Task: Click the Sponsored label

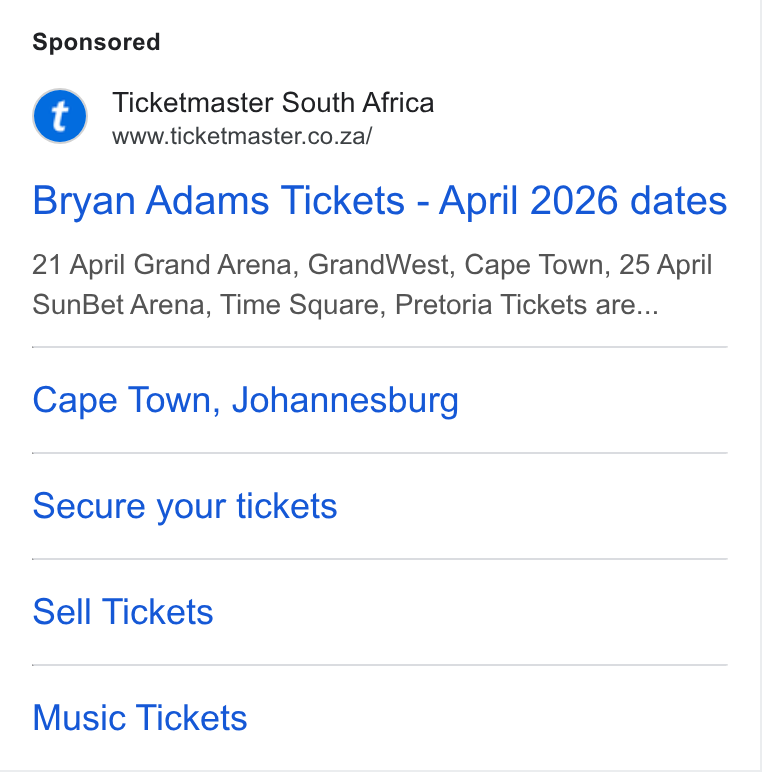Action: coord(96,42)
